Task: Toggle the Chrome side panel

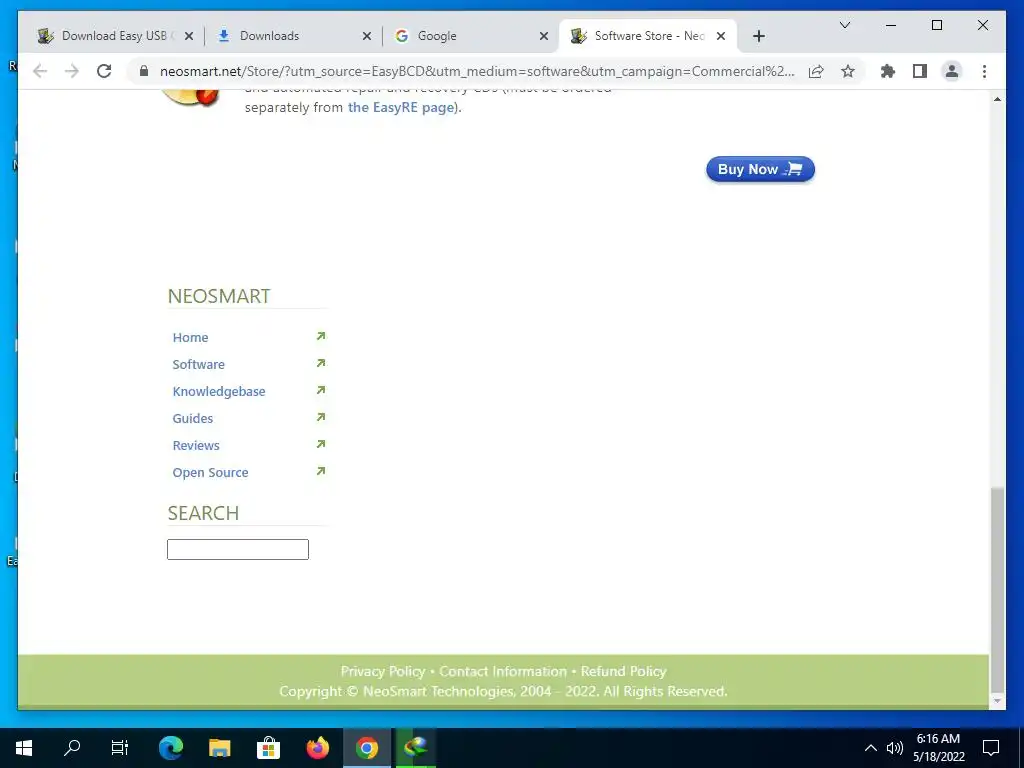Action: [x=920, y=71]
